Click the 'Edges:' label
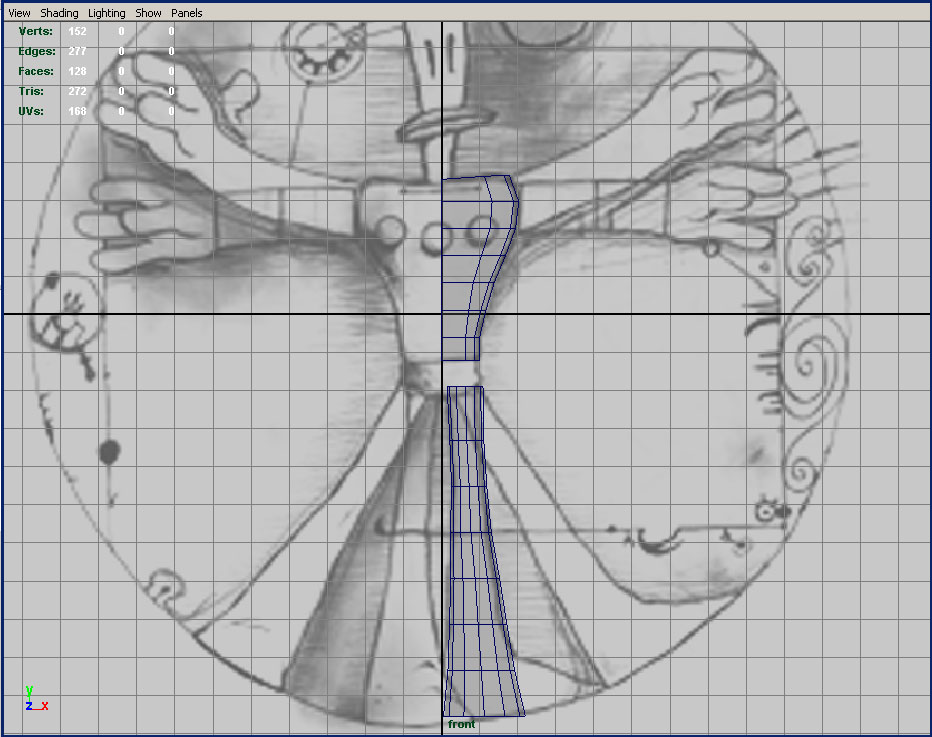Viewport: 932px width, 737px height. pos(37,51)
